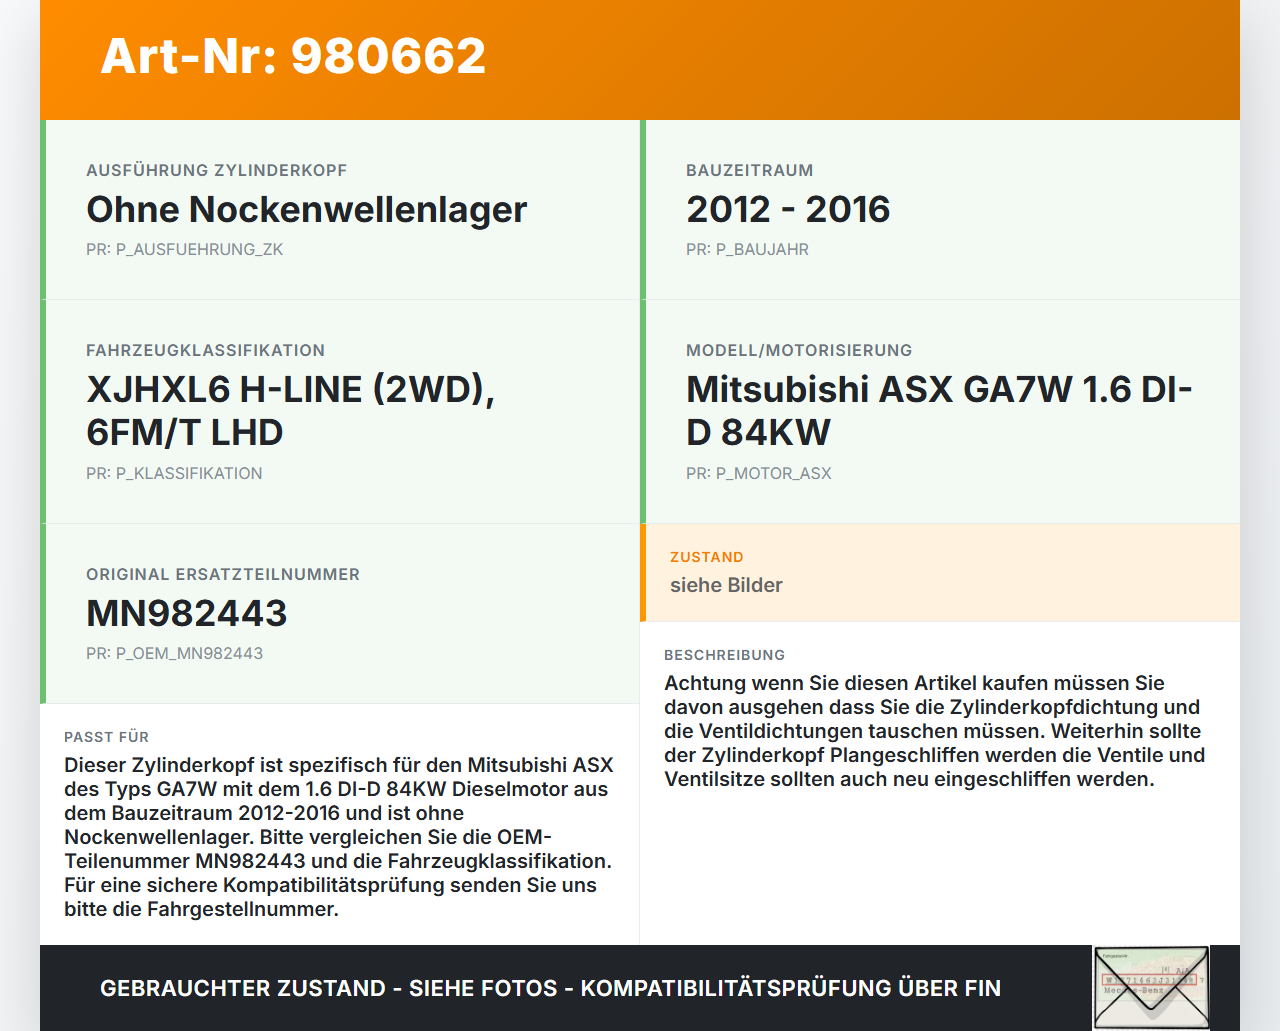Click the PR: P_BAUJAHR reference label

tap(747, 249)
